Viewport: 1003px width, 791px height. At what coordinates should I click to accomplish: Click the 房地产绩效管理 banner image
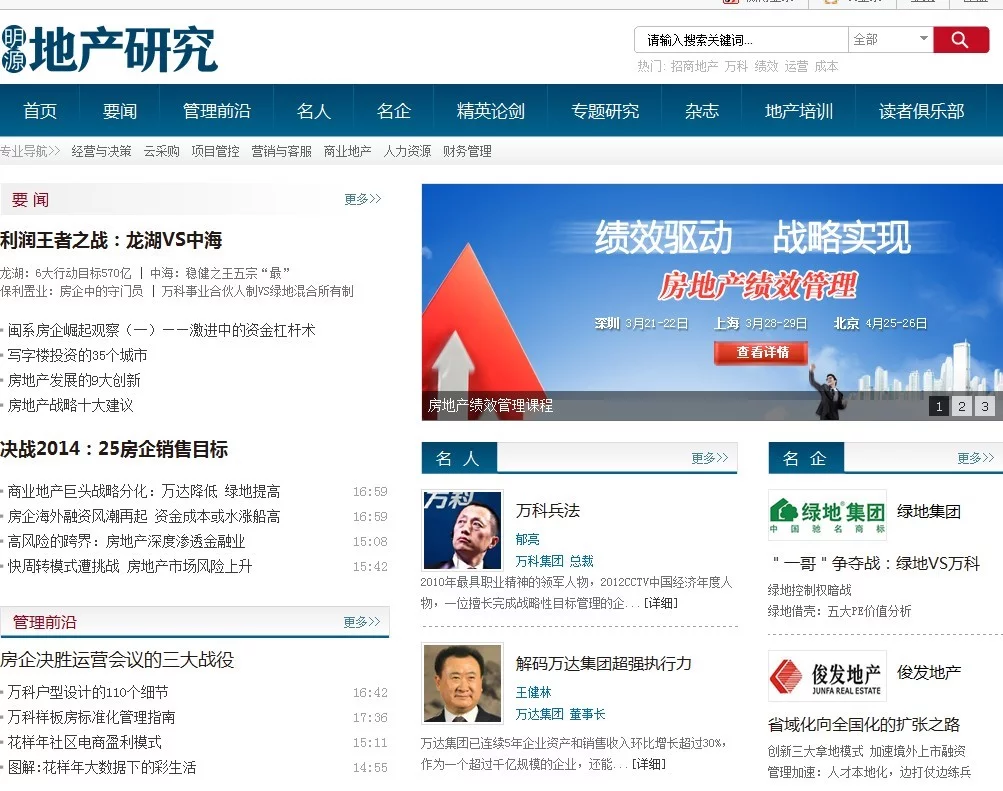(712, 302)
